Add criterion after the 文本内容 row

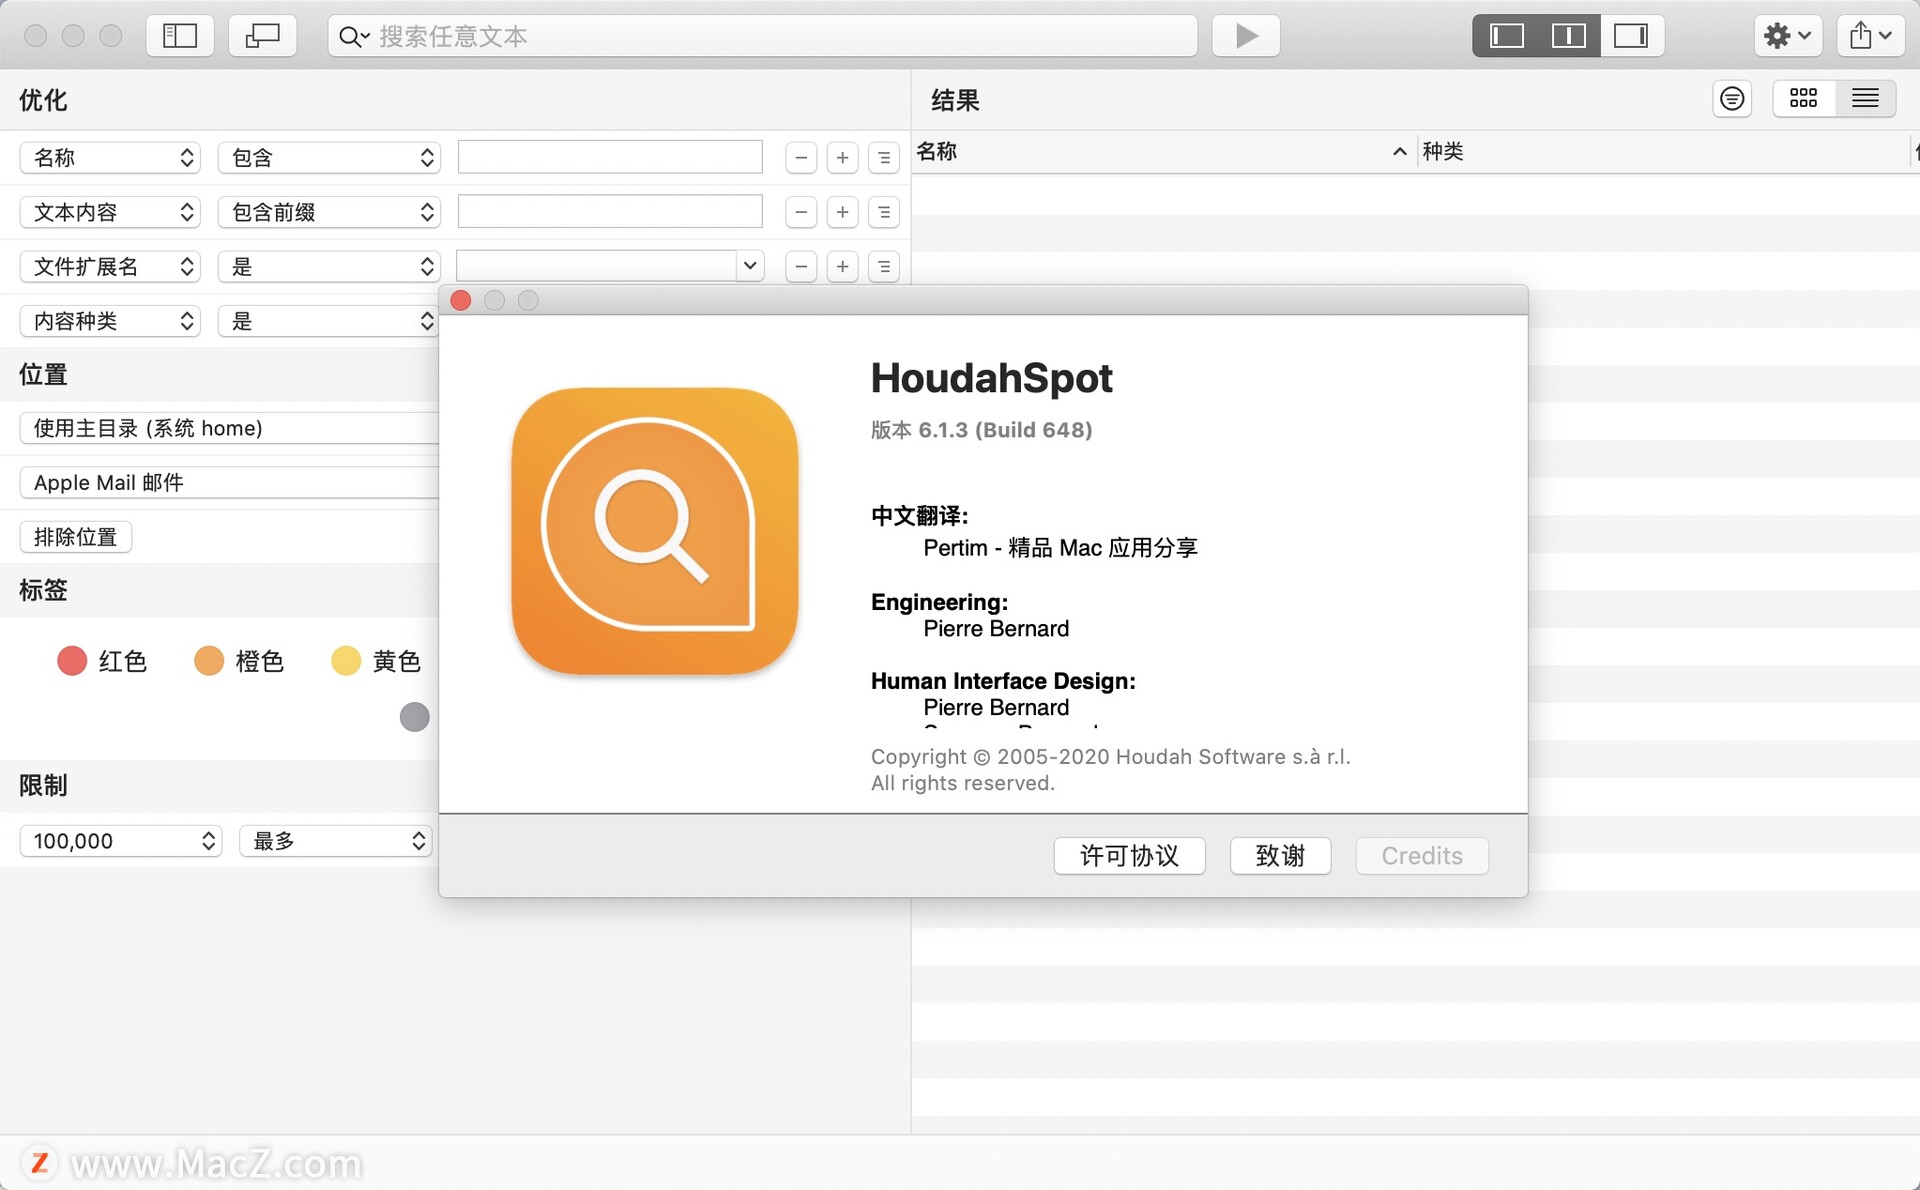click(x=843, y=212)
